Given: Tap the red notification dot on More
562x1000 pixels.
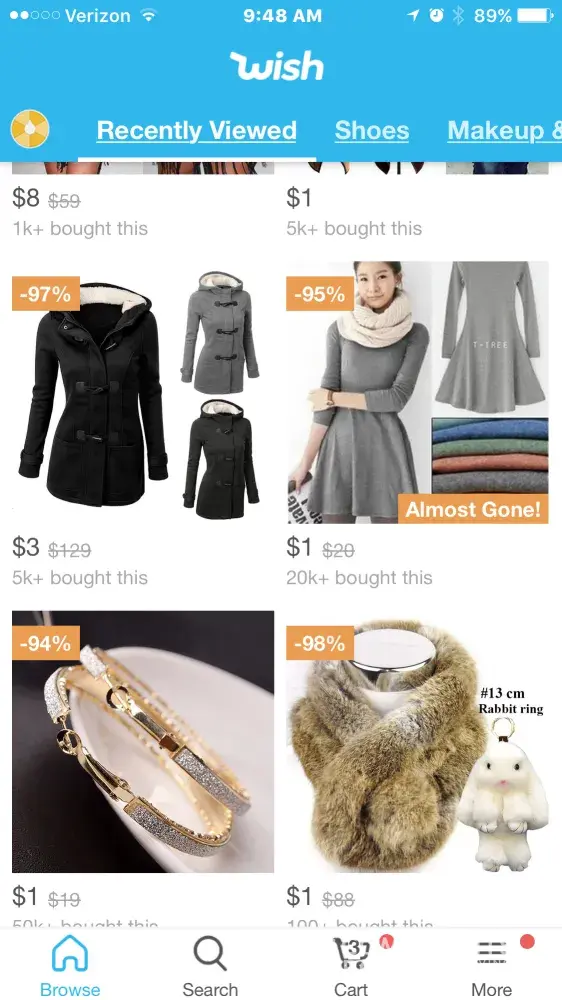Looking at the screenshot, I should tap(527, 941).
